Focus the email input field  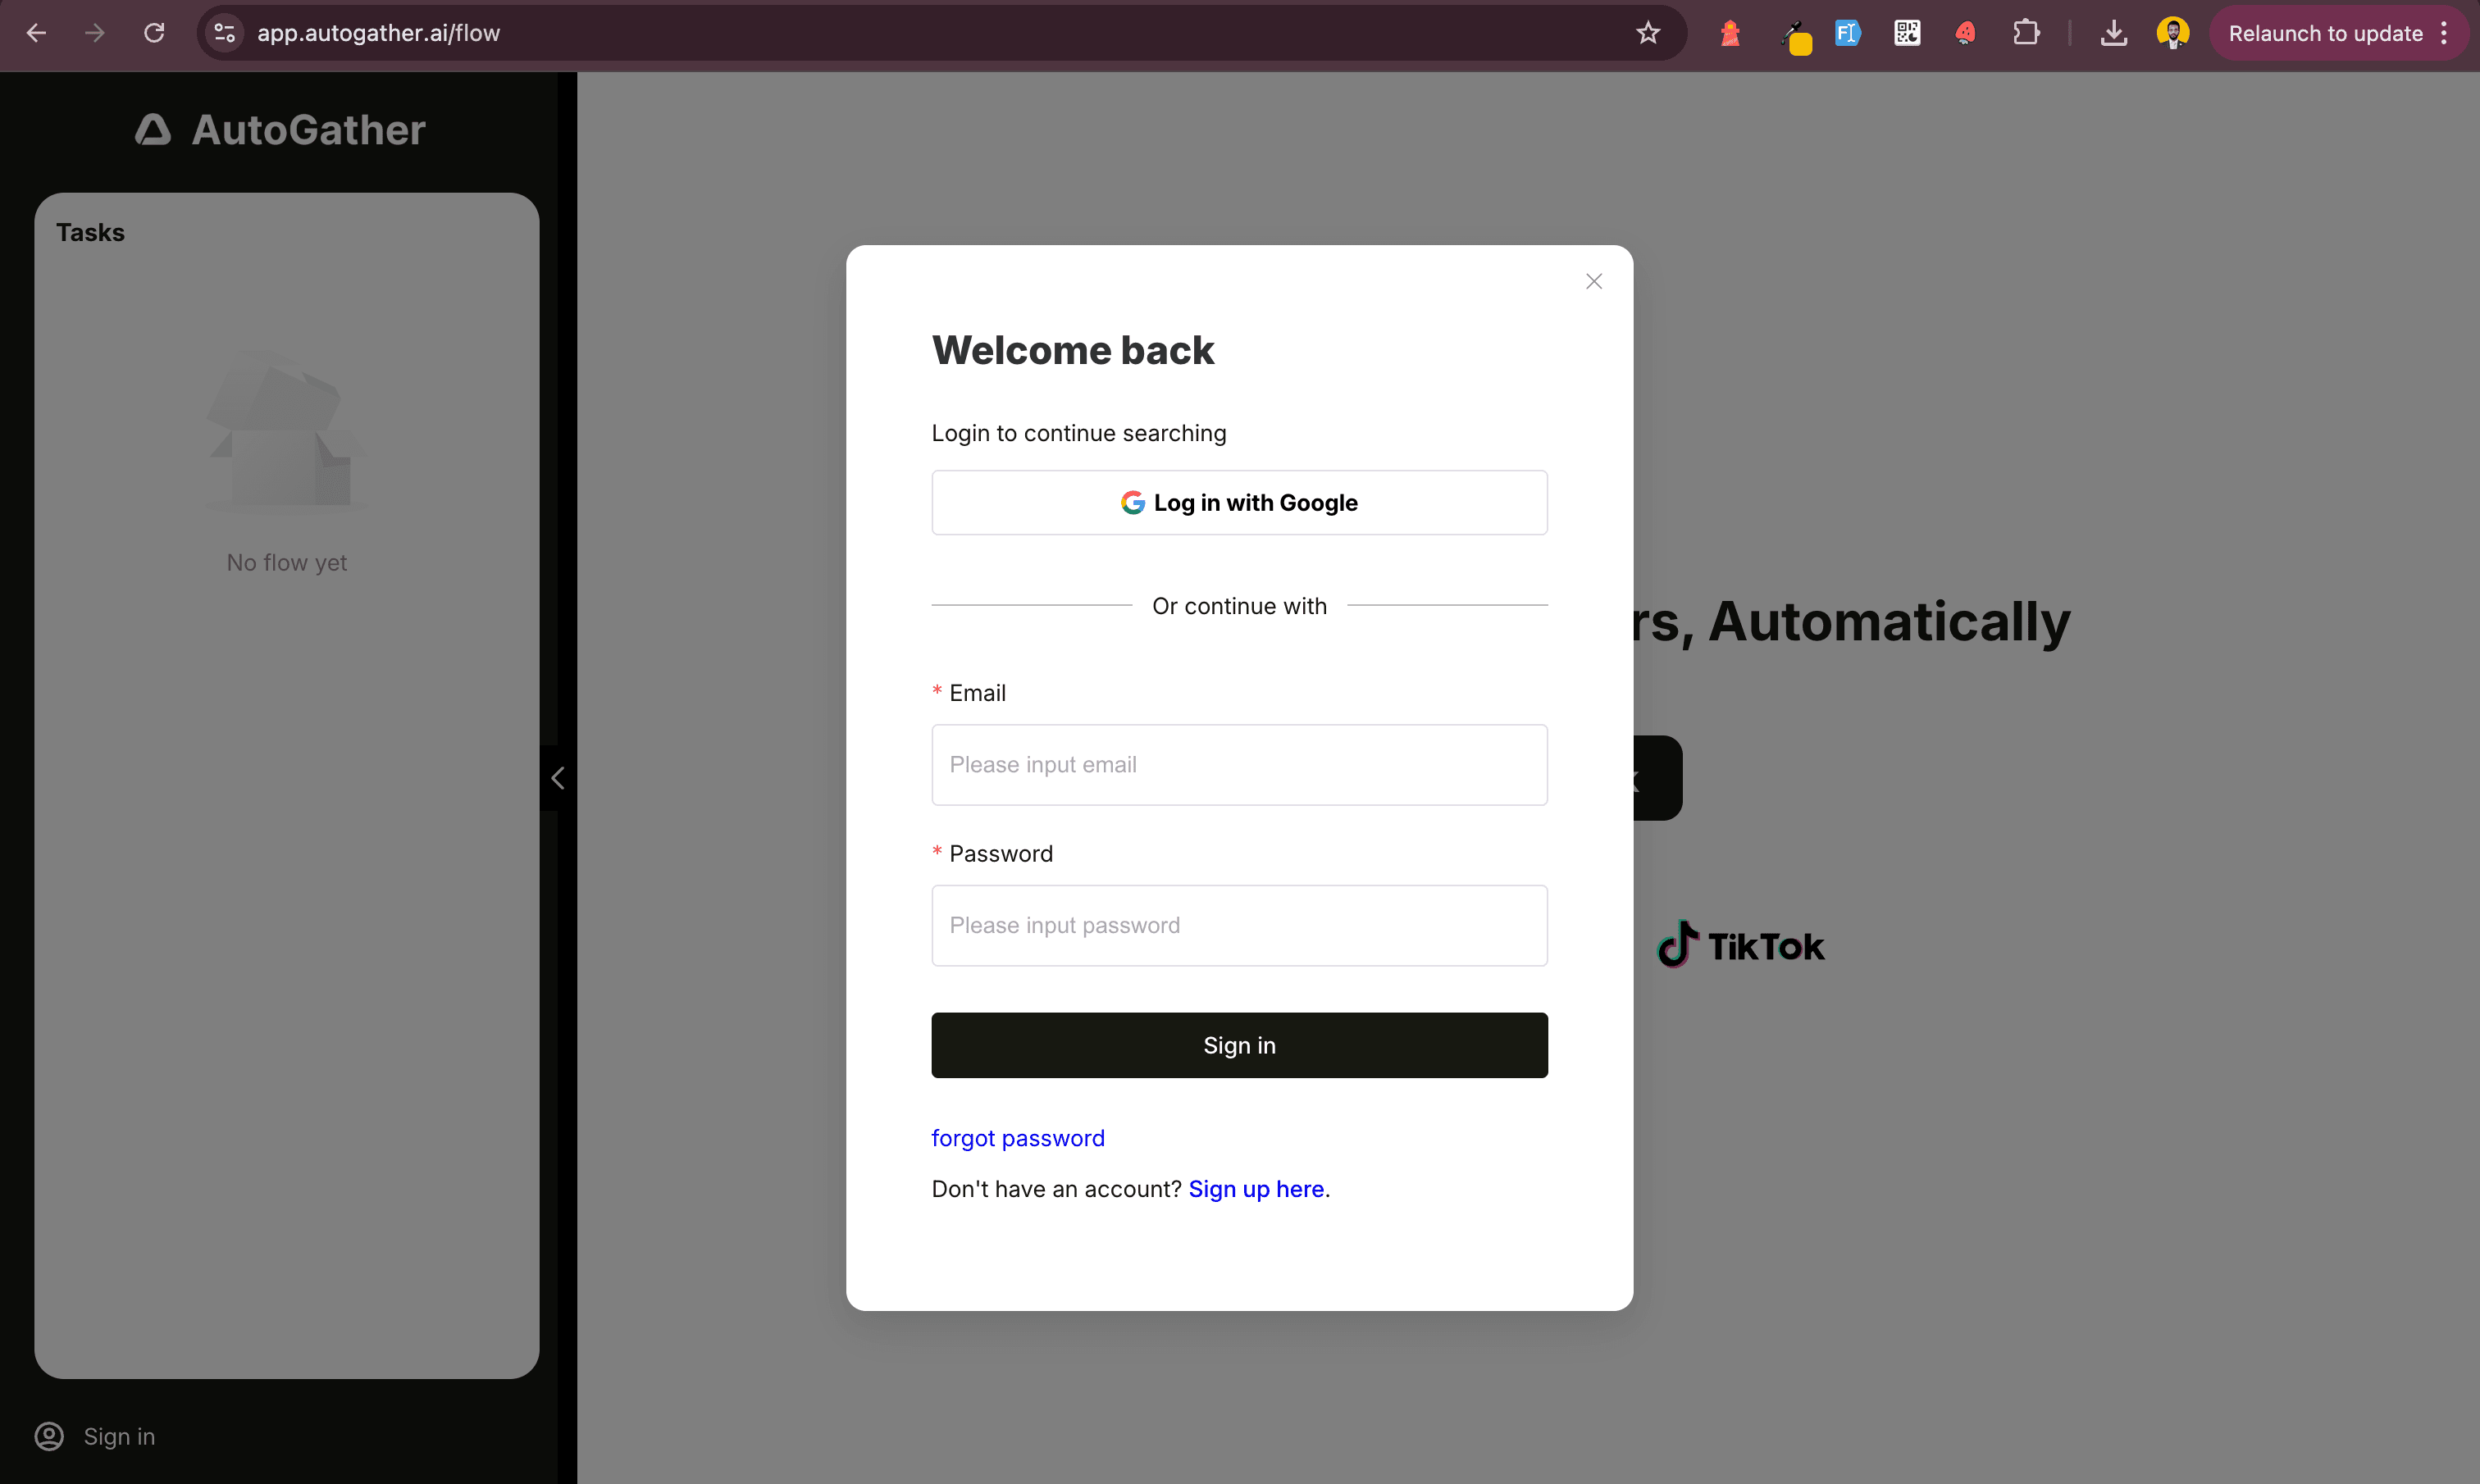1239,764
